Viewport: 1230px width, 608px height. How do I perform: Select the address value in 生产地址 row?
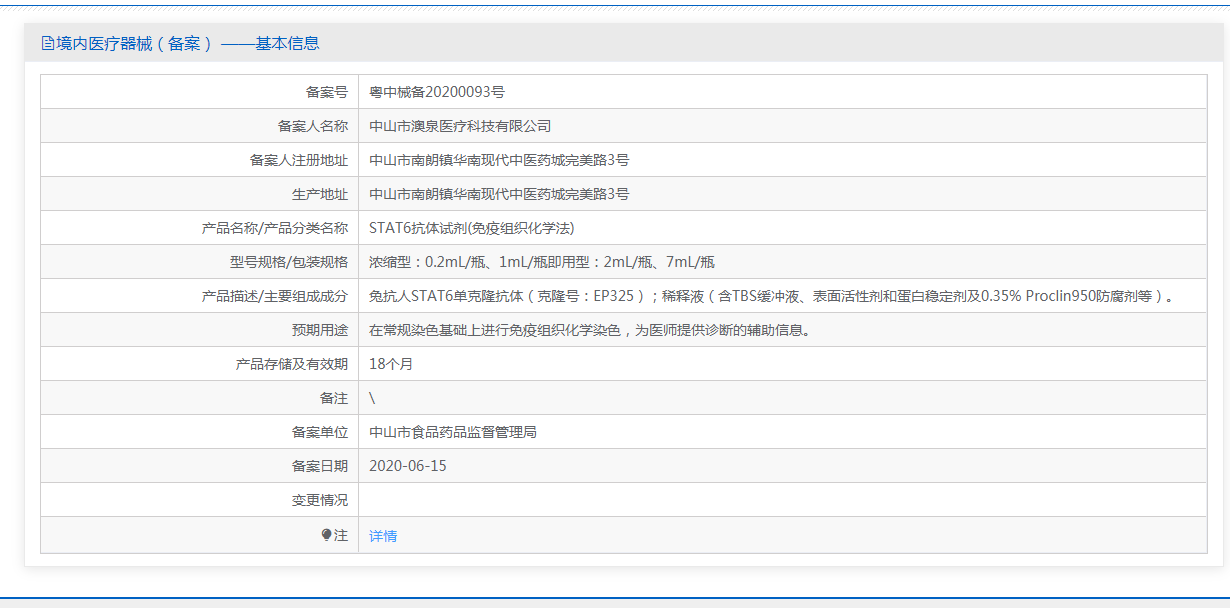[499, 194]
